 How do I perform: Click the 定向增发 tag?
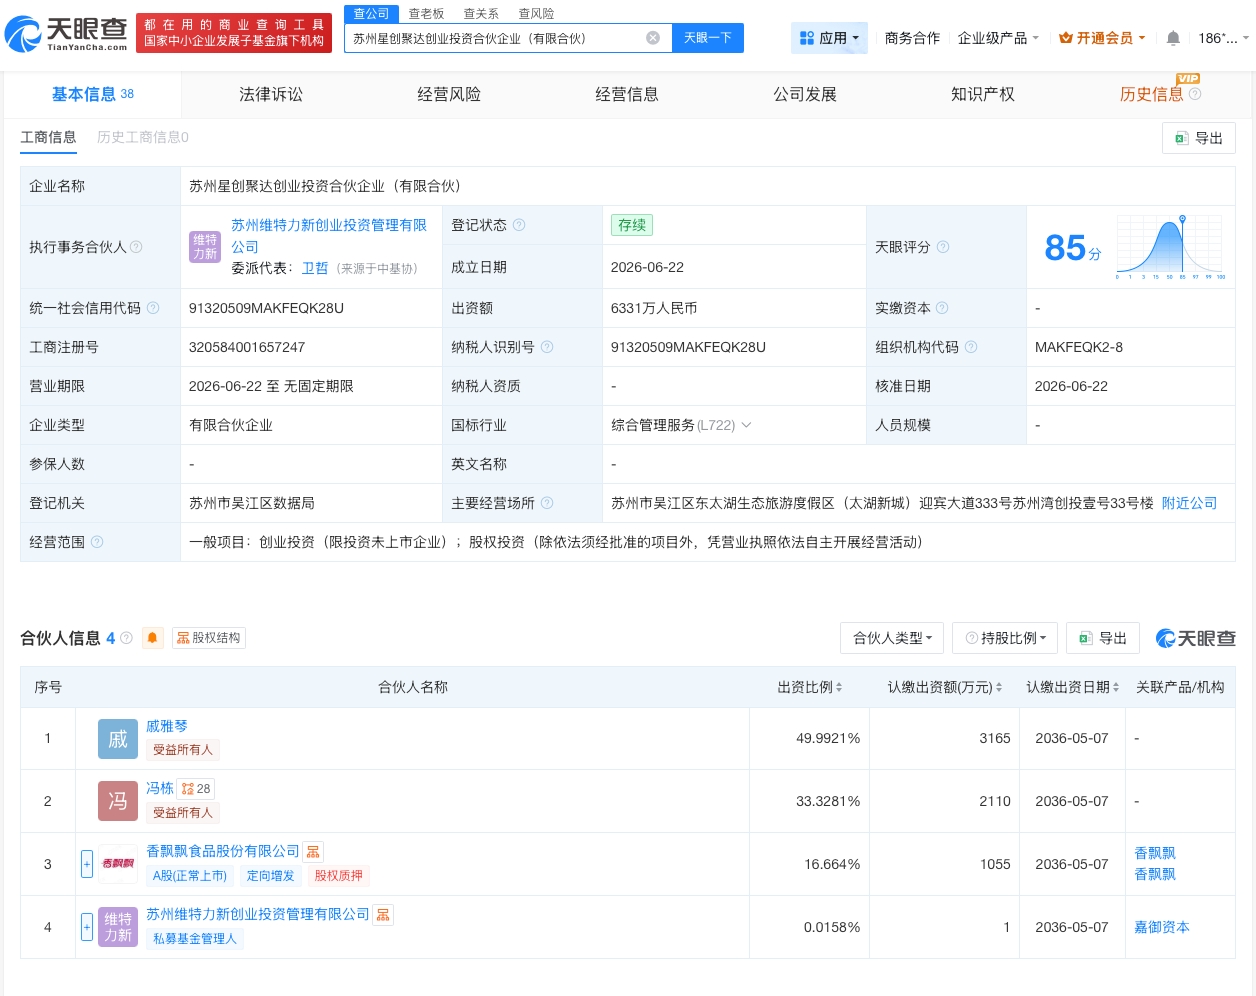[x=271, y=876]
